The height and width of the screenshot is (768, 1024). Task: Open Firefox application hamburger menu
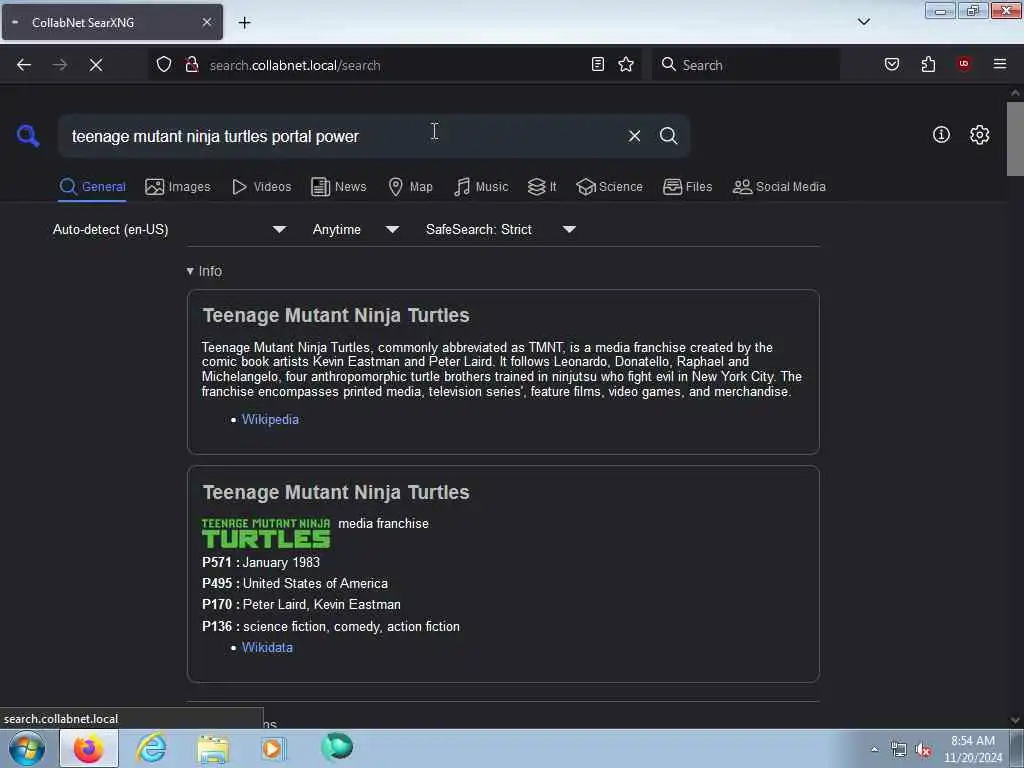pyautogui.click(x=999, y=64)
